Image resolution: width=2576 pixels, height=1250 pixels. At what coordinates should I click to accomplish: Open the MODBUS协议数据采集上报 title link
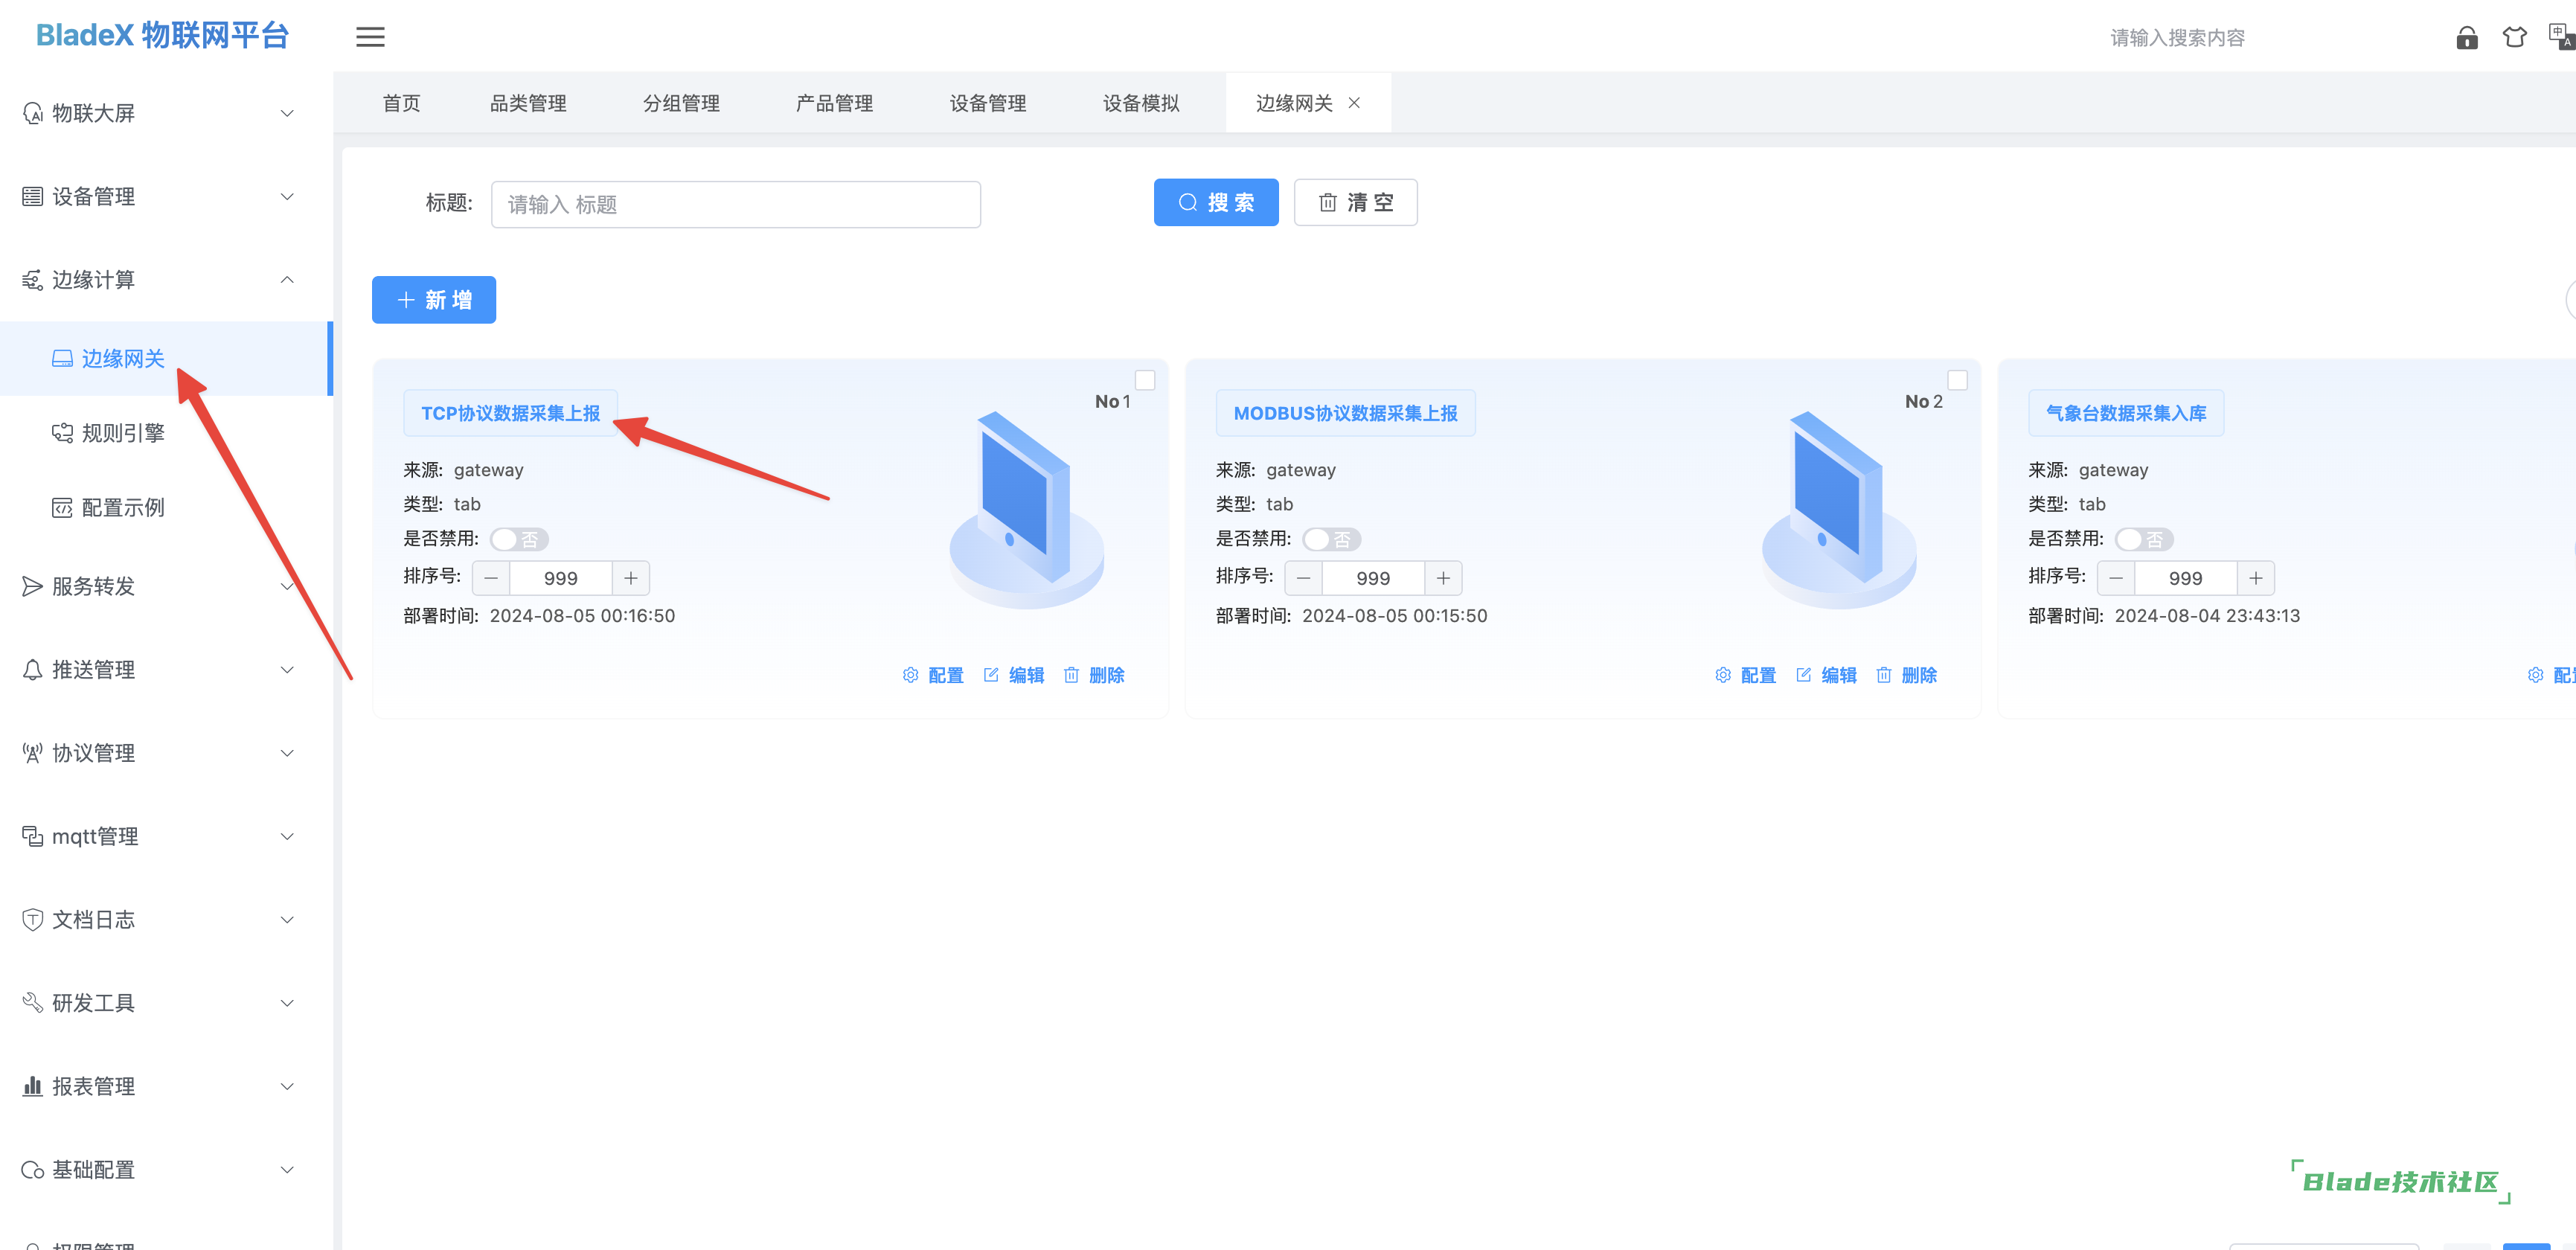(1345, 413)
